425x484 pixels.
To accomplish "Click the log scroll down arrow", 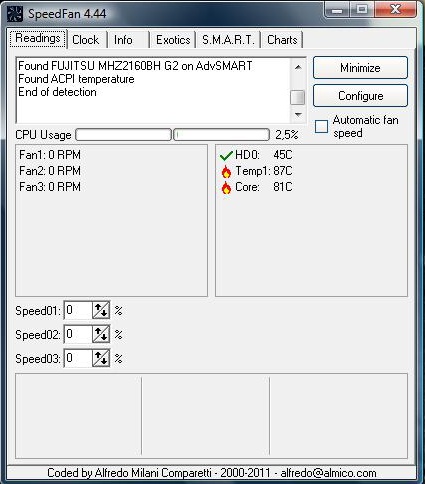I will 298,115.
